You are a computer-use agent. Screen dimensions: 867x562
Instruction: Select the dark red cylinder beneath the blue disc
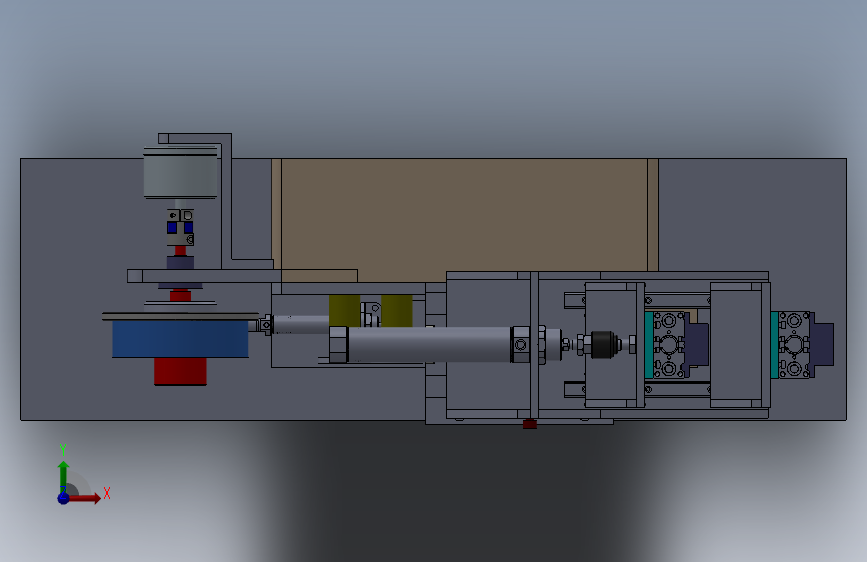(180, 371)
